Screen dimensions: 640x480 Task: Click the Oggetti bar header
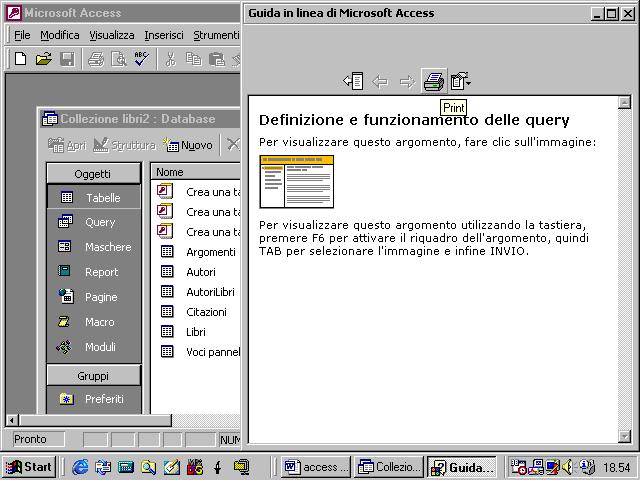click(x=93, y=174)
